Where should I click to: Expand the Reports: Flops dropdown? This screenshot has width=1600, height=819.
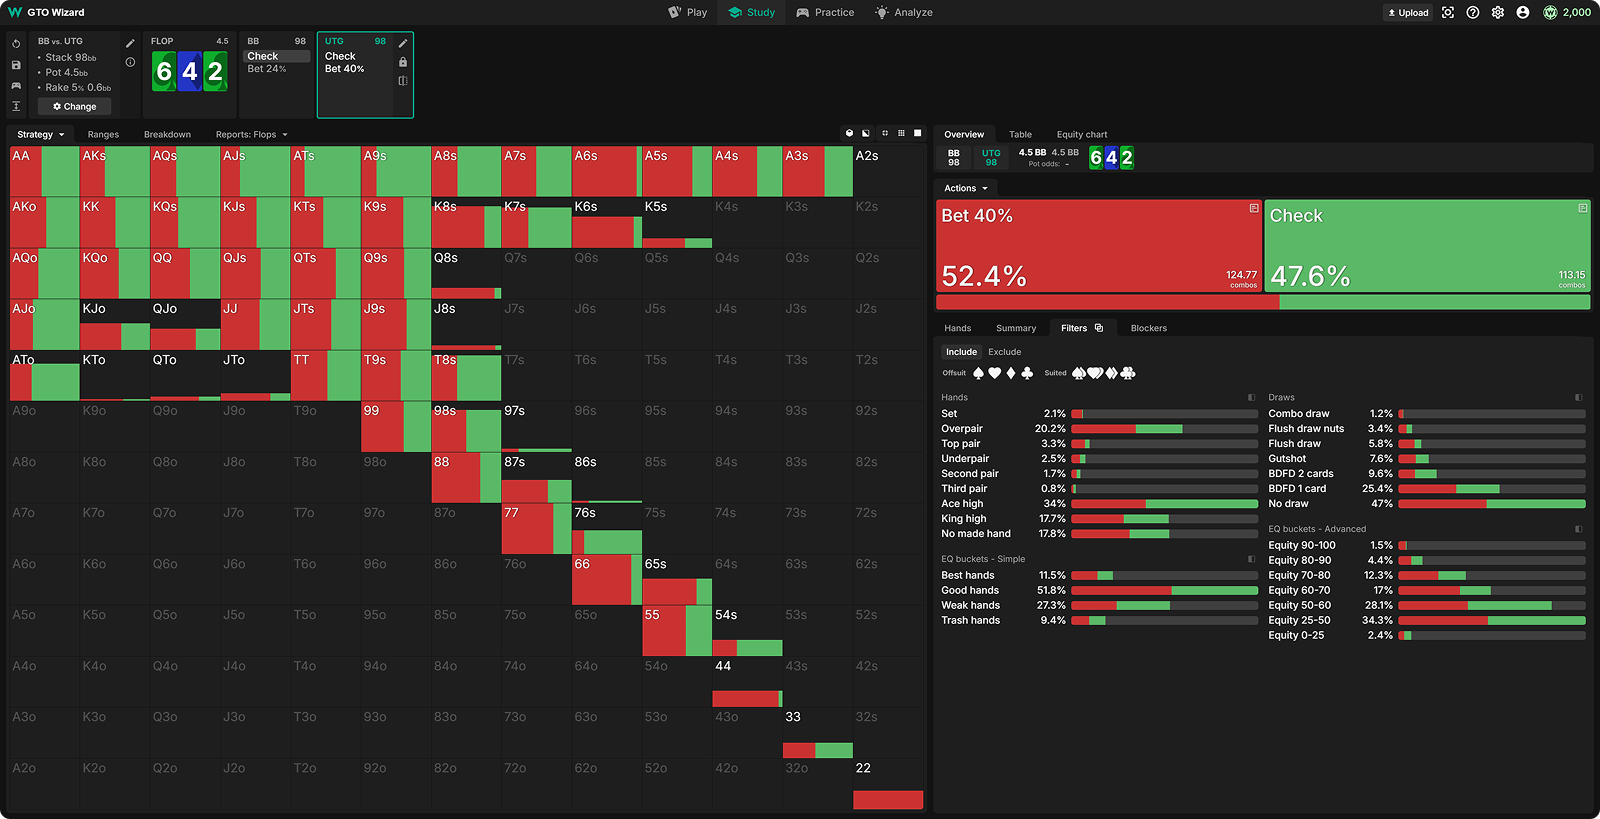click(251, 134)
